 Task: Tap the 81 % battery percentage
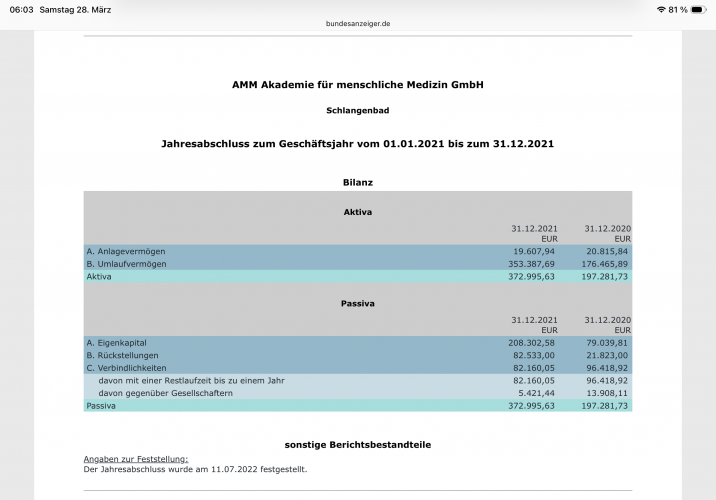click(x=677, y=9)
